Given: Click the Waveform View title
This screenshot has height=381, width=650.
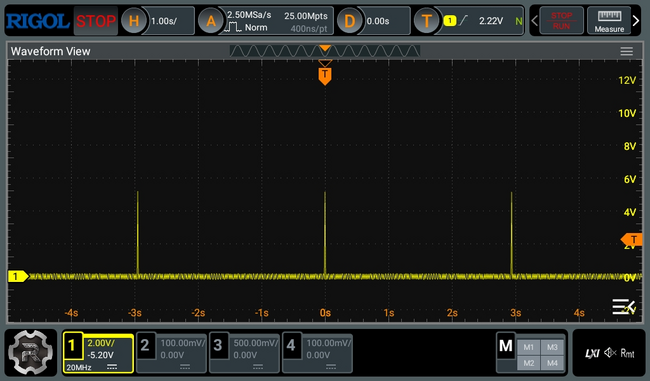Looking at the screenshot, I should (x=50, y=51).
